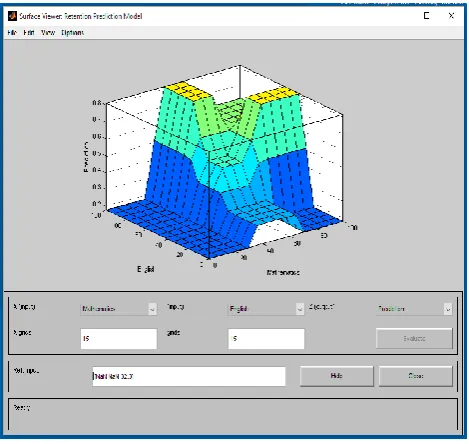Click the Help button
Screen dimensions: 469x444
click(x=337, y=376)
